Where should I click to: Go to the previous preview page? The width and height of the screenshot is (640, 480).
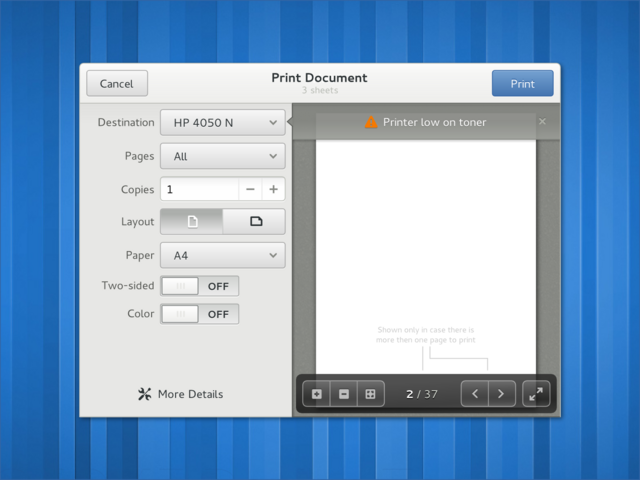[x=475, y=394]
